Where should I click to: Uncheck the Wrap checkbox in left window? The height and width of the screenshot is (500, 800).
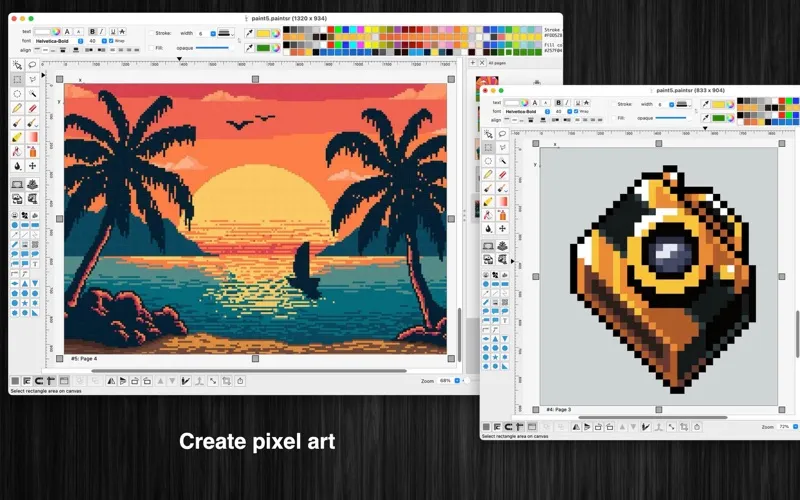click(111, 41)
